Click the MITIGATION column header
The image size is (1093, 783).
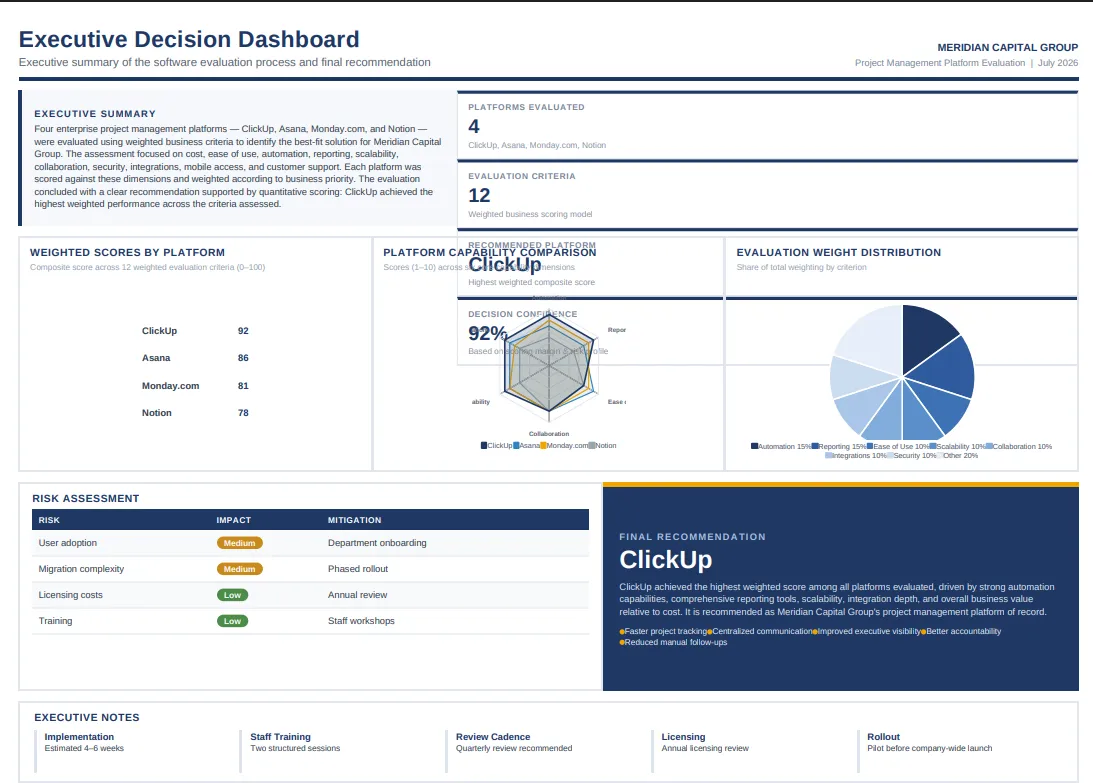(354, 520)
